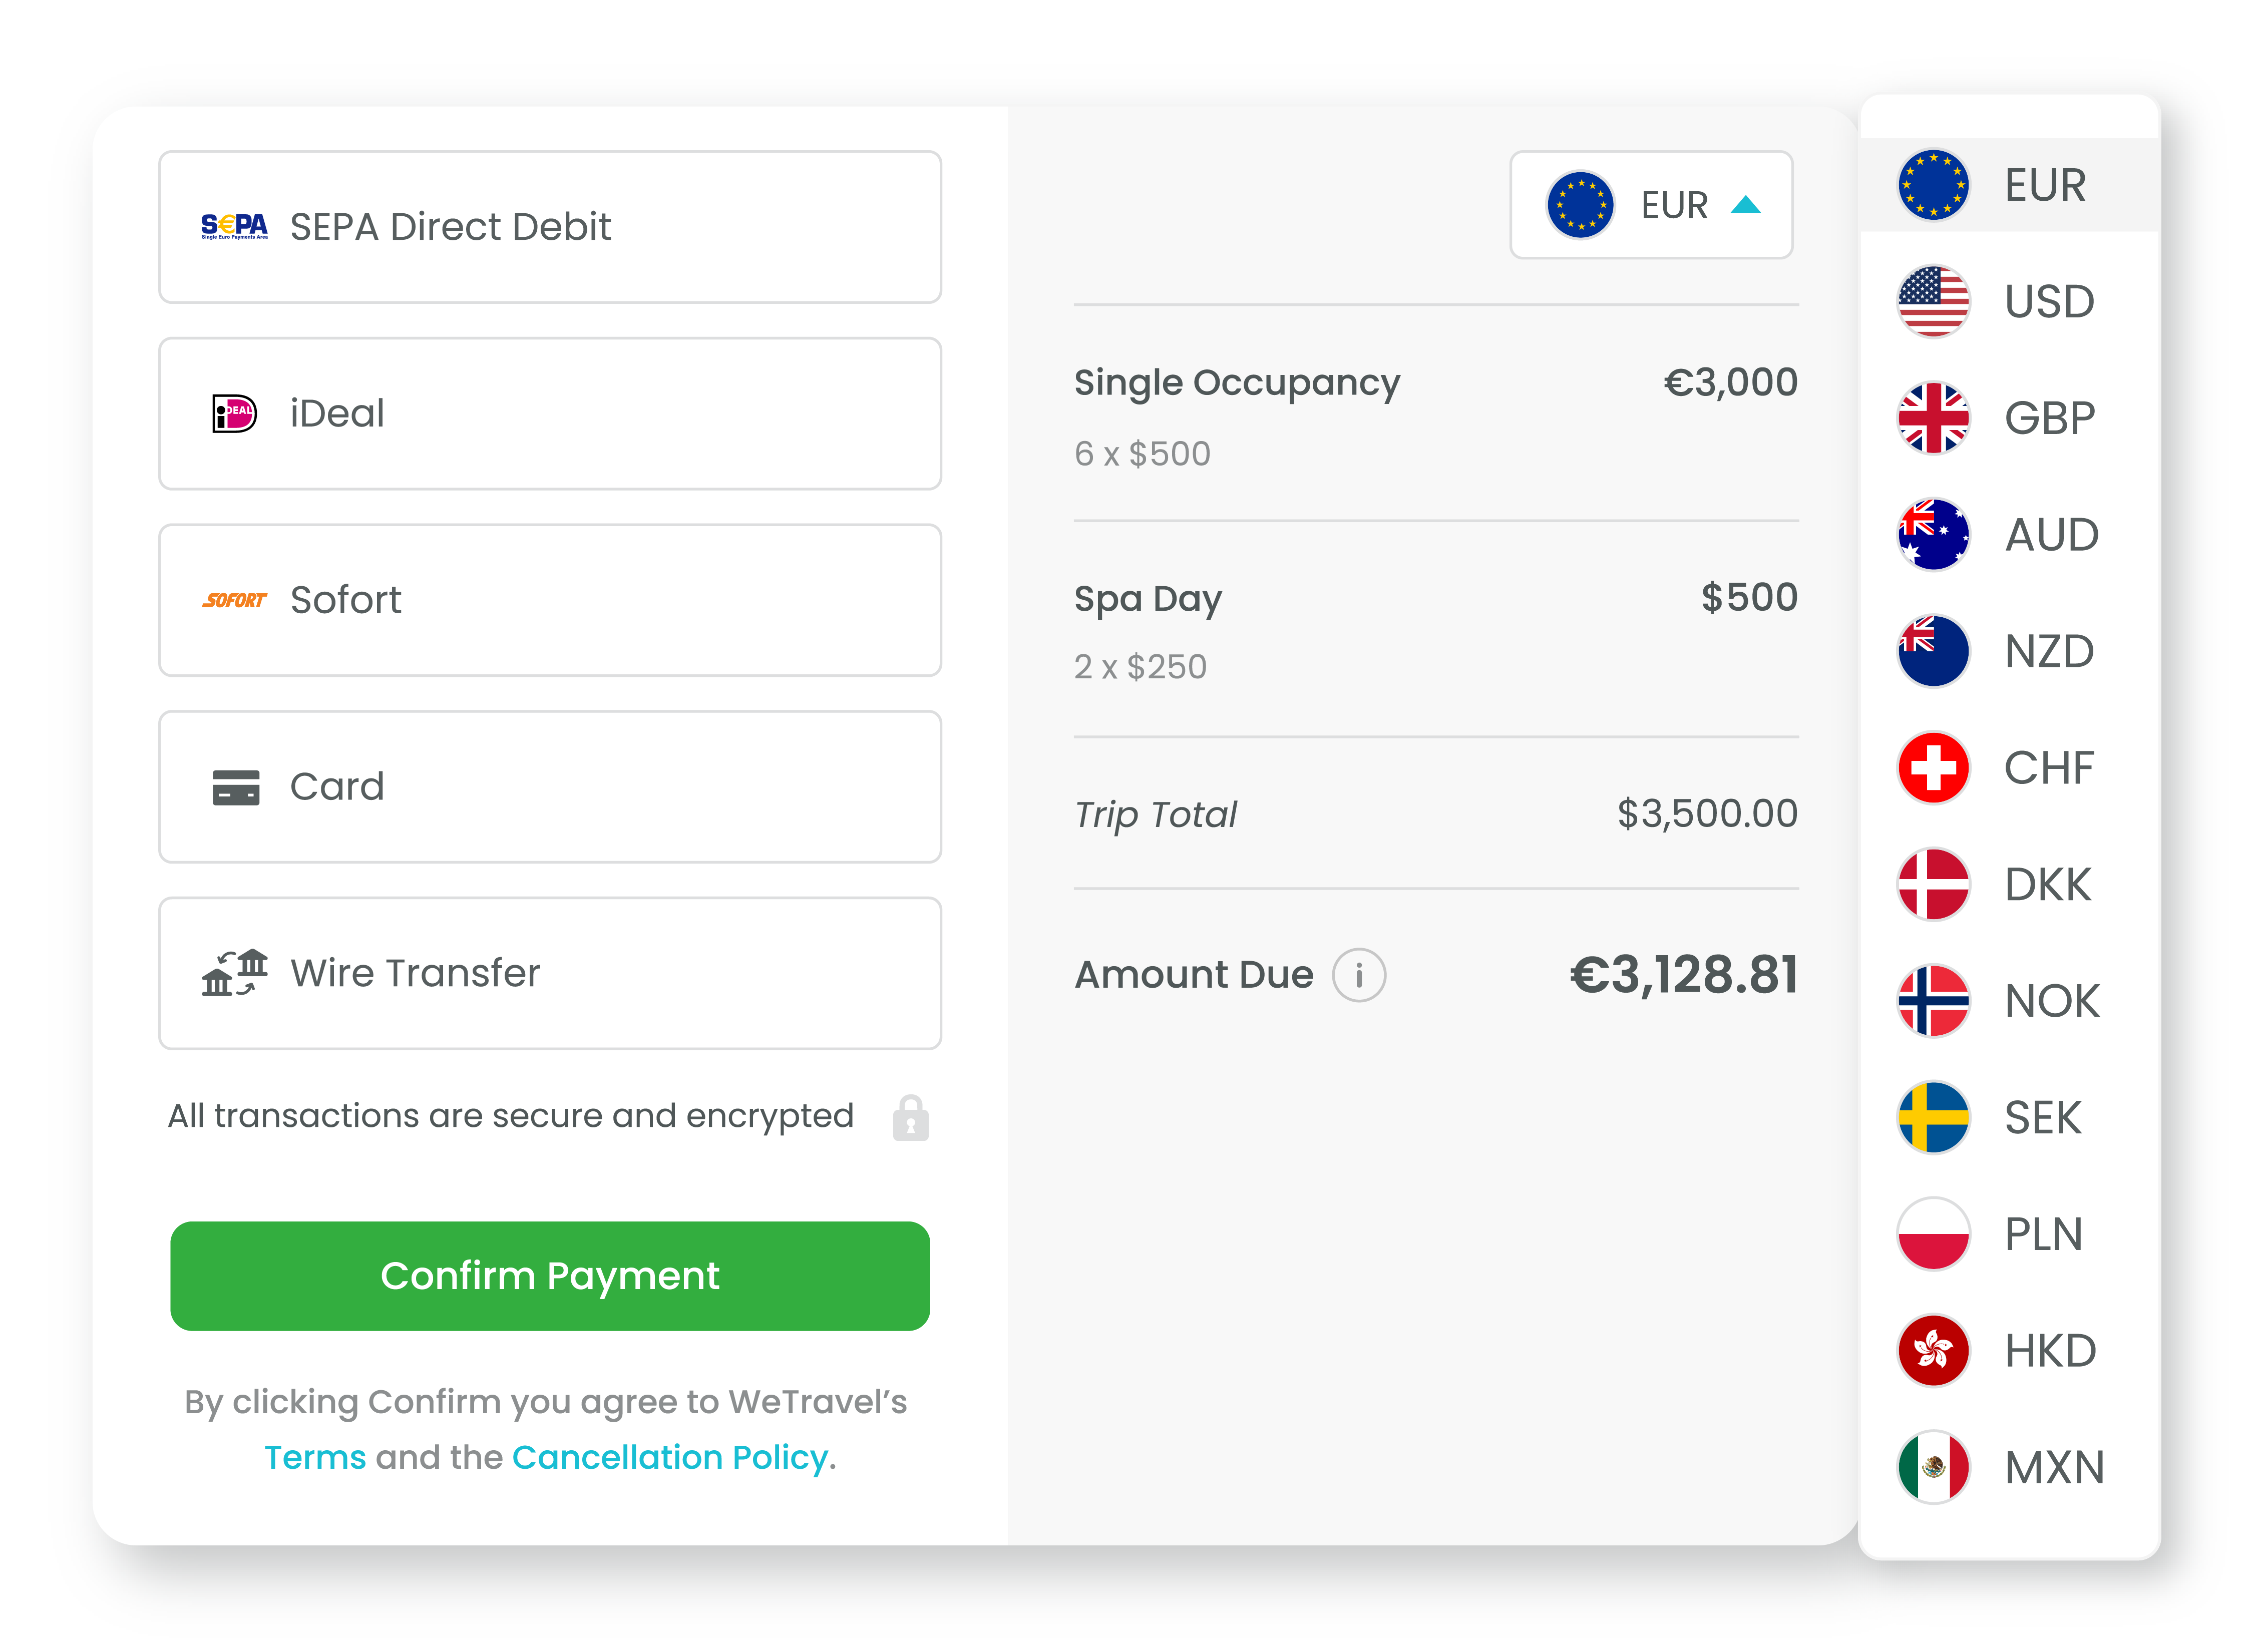This screenshot has width=2253, height=1652.
Task: Click the Hong Kong flag icon
Action: pyautogui.click(x=1932, y=1350)
